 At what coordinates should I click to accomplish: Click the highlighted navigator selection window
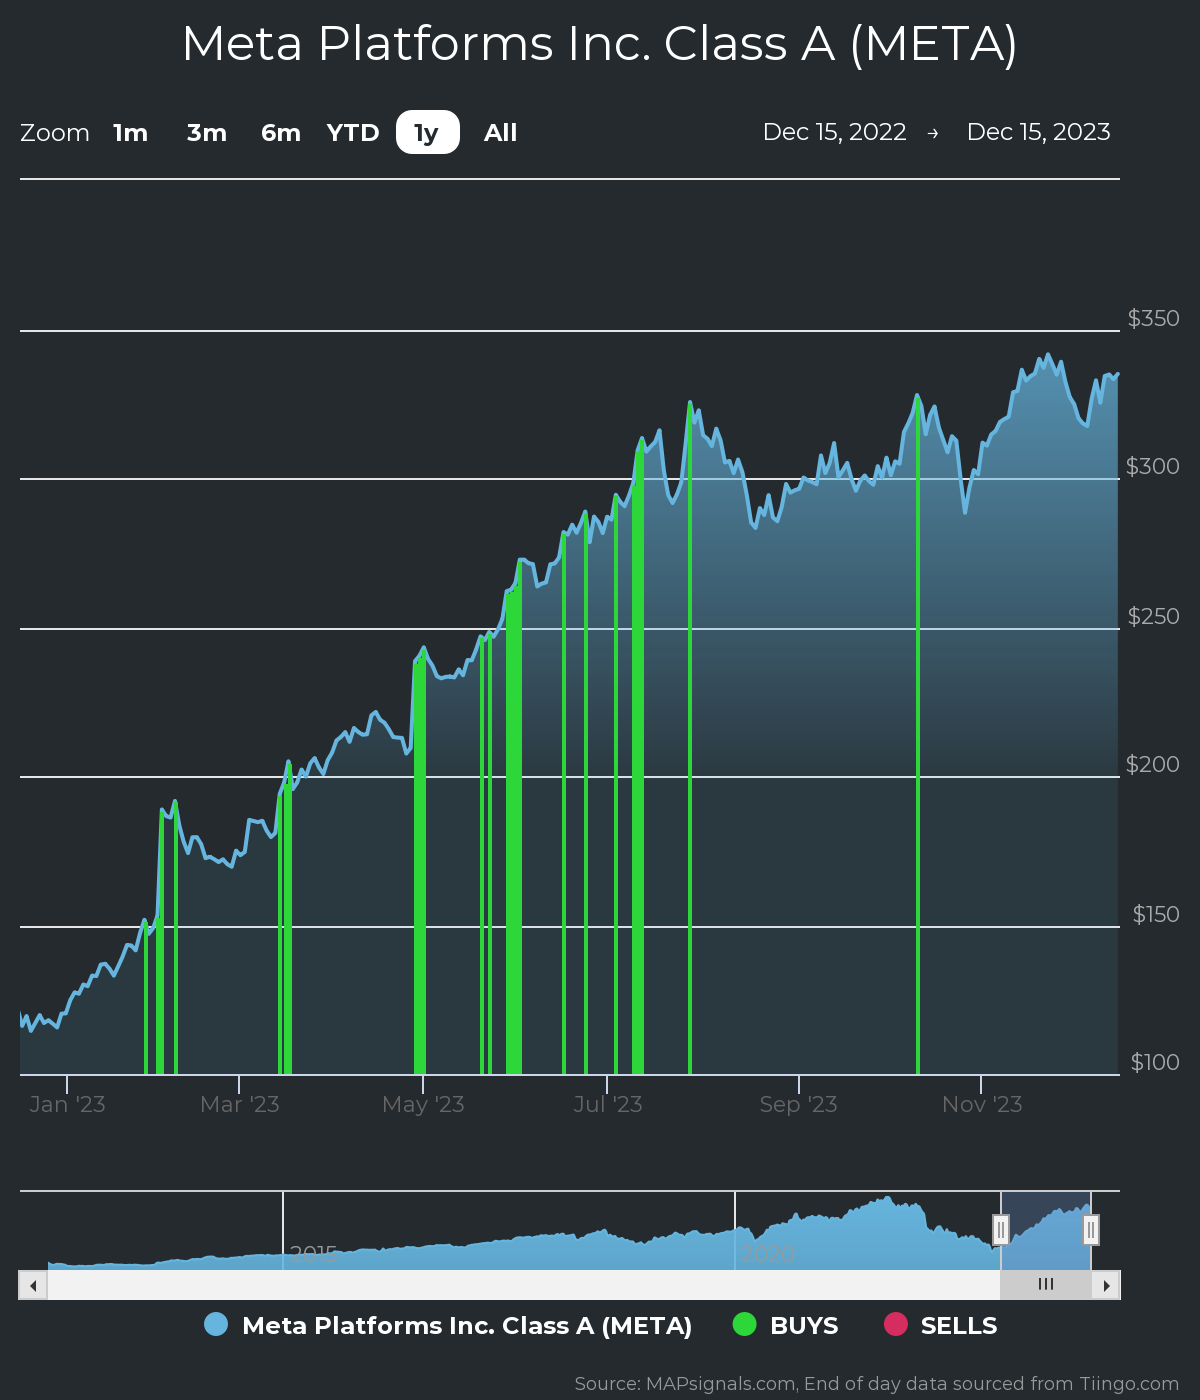coord(1046,1231)
